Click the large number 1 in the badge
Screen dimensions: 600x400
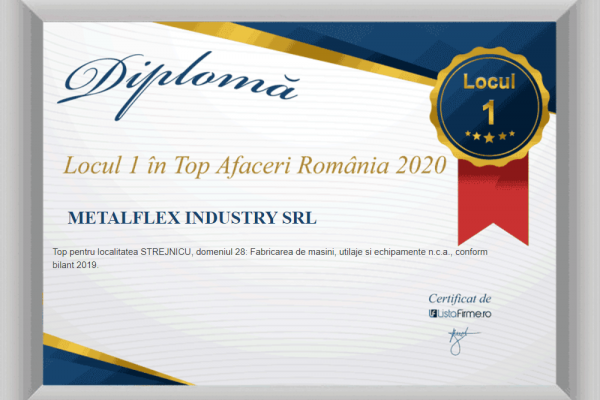click(488, 108)
